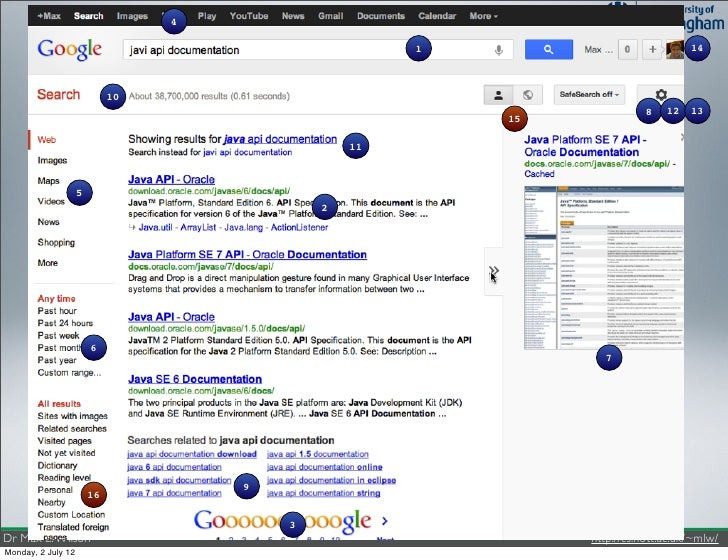The width and height of the screenshot is (728, 560).
Task: Click related search java api documentation download
Action: pyautogui.click(x=192, y=454)
